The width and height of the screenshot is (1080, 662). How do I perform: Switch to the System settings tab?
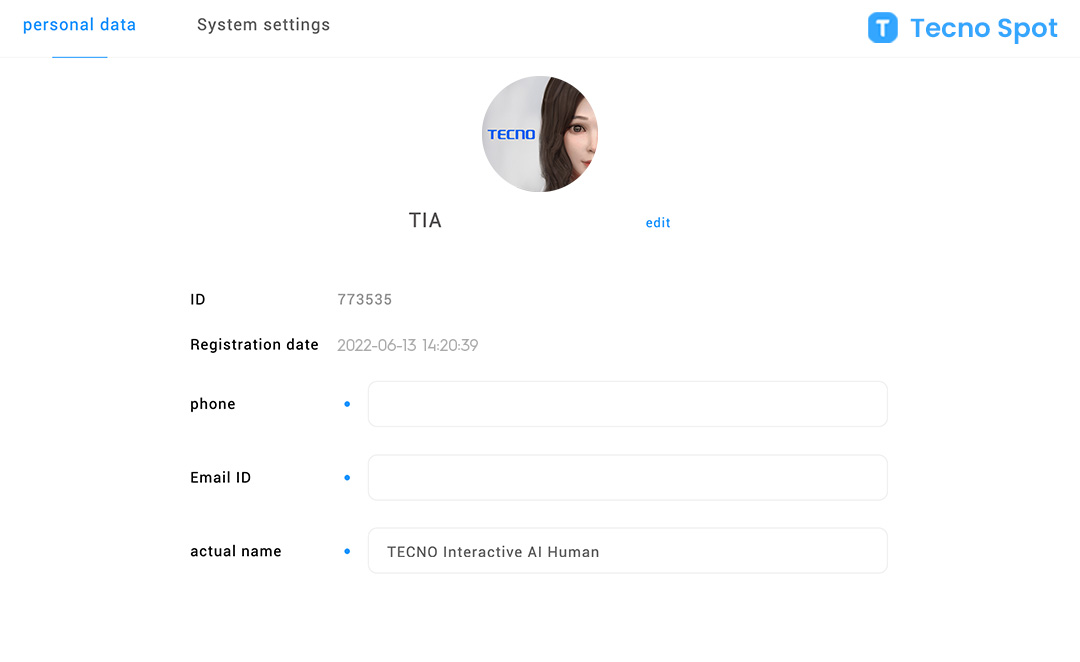(263, 25)
